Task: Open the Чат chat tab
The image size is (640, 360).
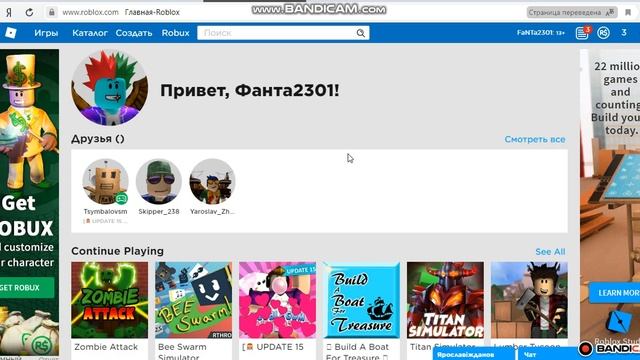Action: (x=549, y=355)
